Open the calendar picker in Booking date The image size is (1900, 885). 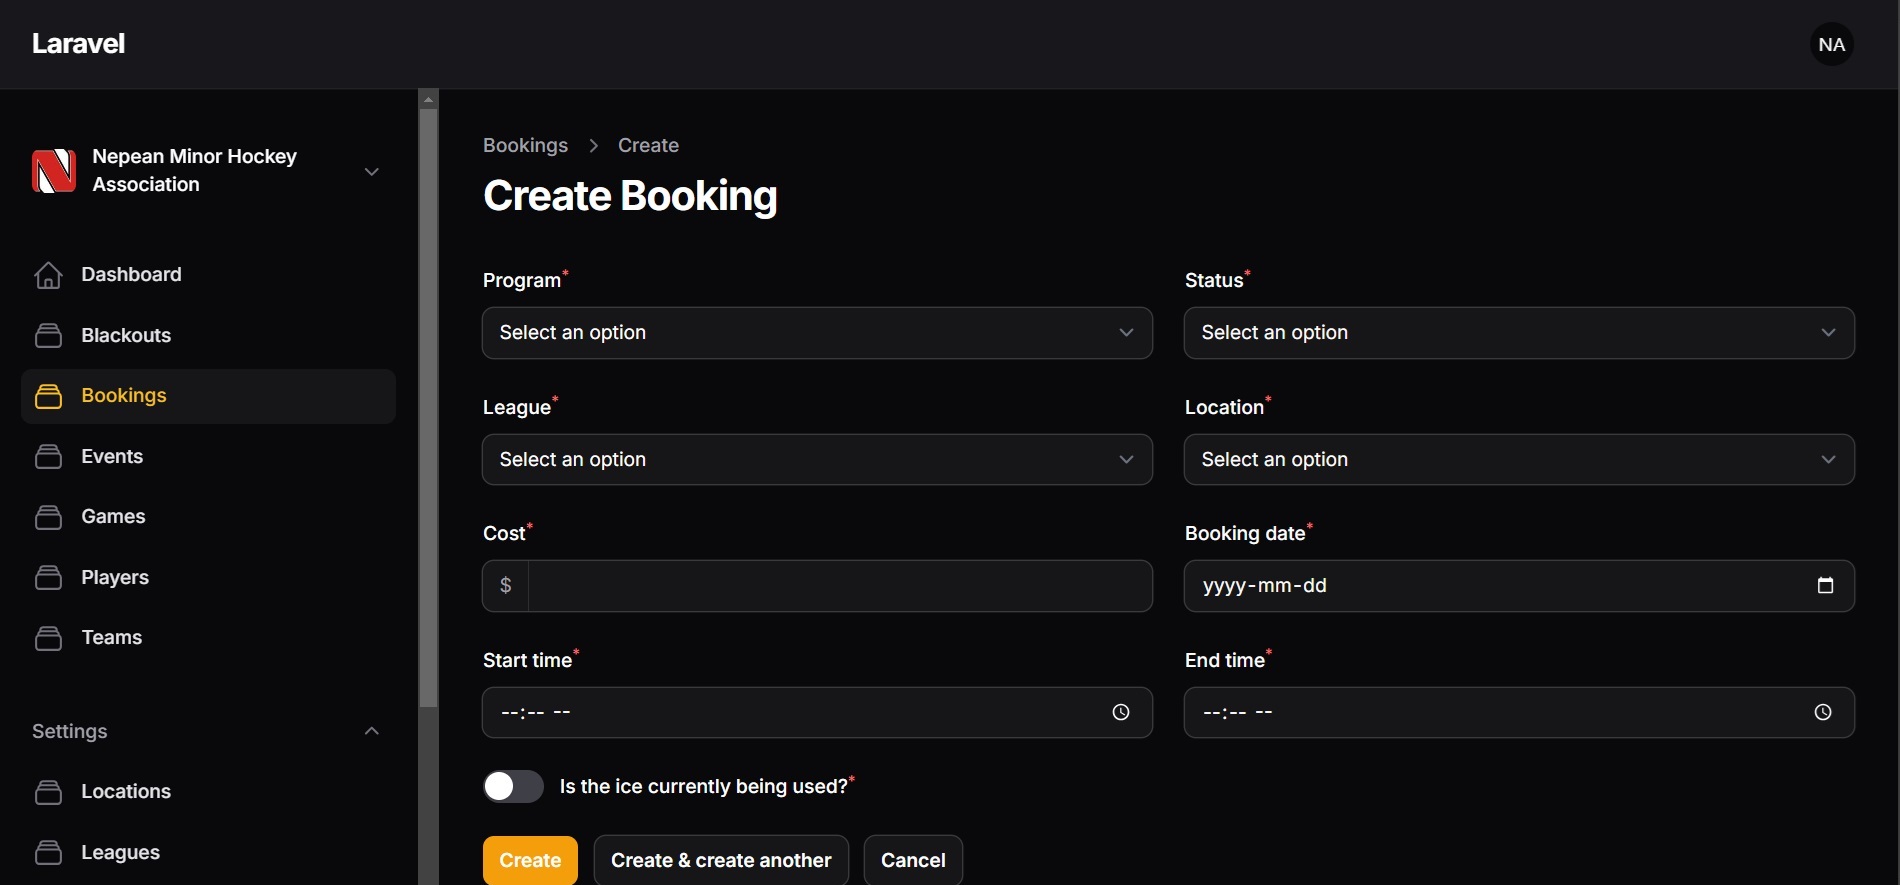1825,586
